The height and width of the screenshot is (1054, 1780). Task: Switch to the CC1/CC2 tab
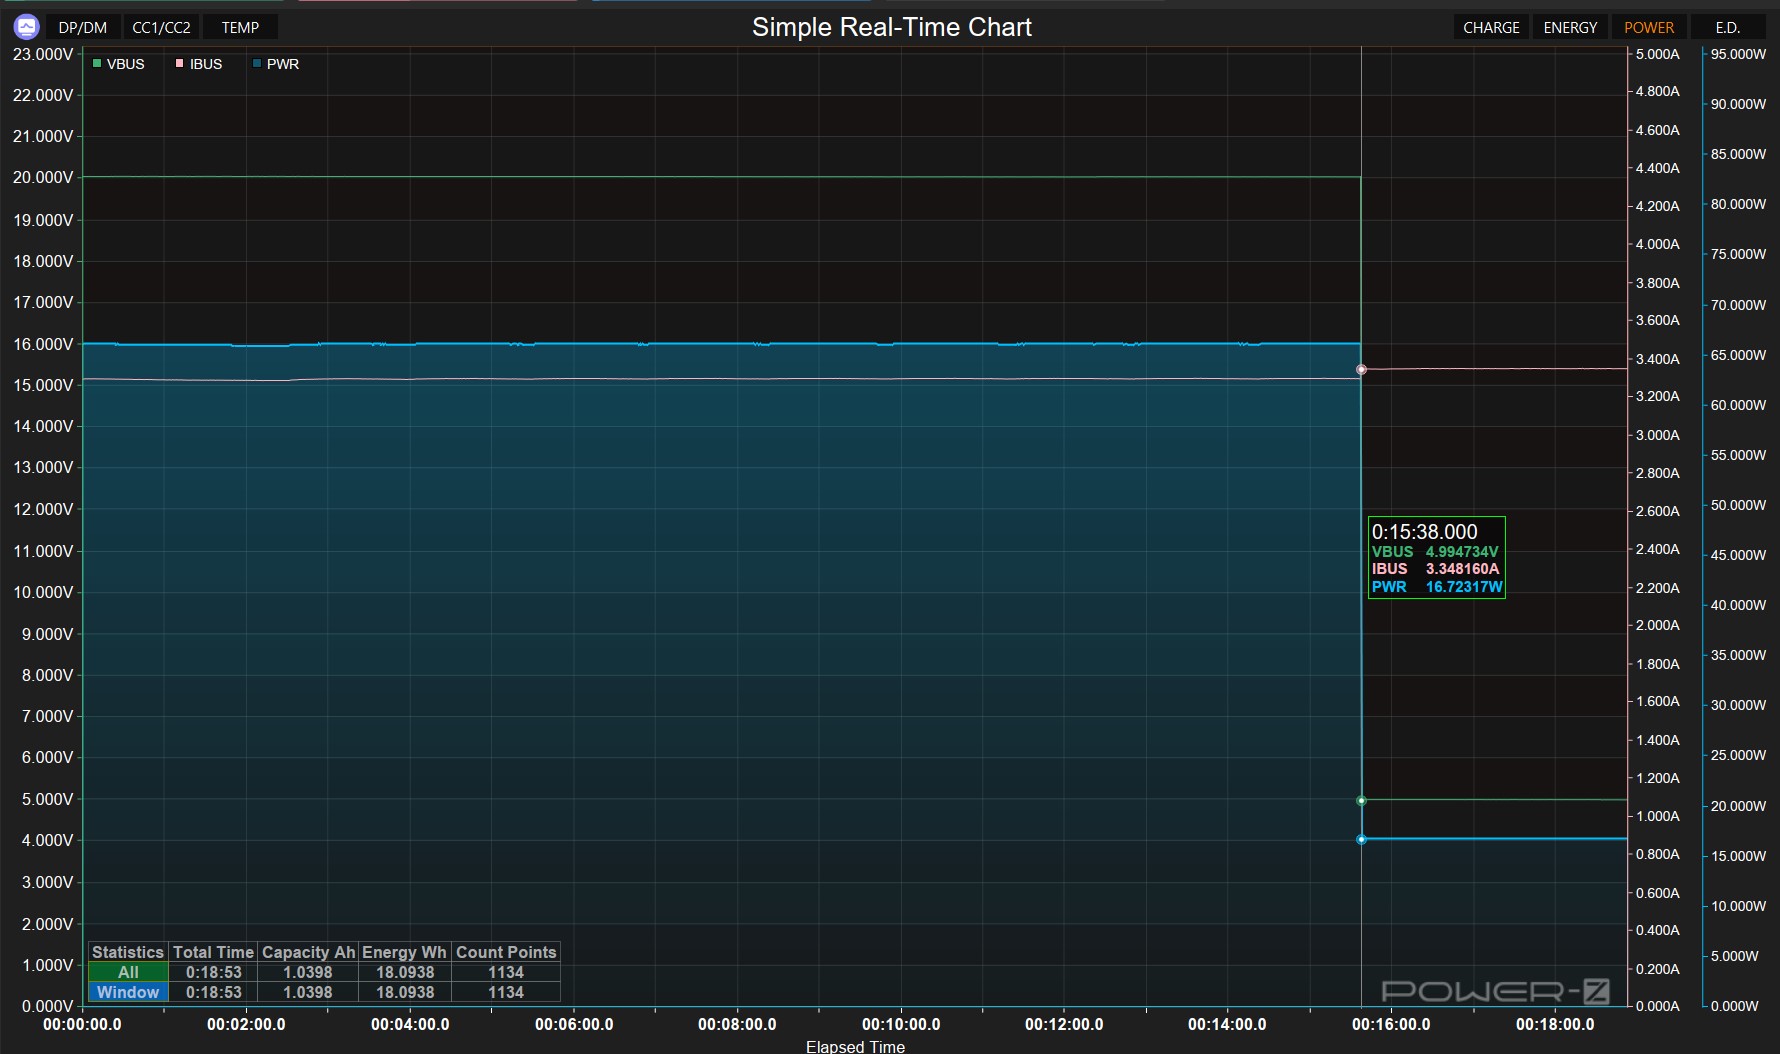161,28
